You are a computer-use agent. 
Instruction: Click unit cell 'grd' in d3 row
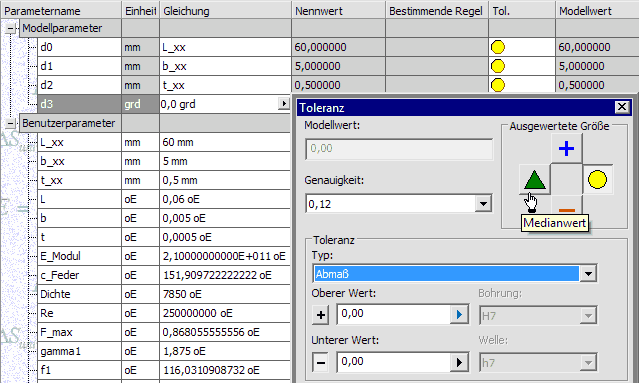[x=141, y=104]
